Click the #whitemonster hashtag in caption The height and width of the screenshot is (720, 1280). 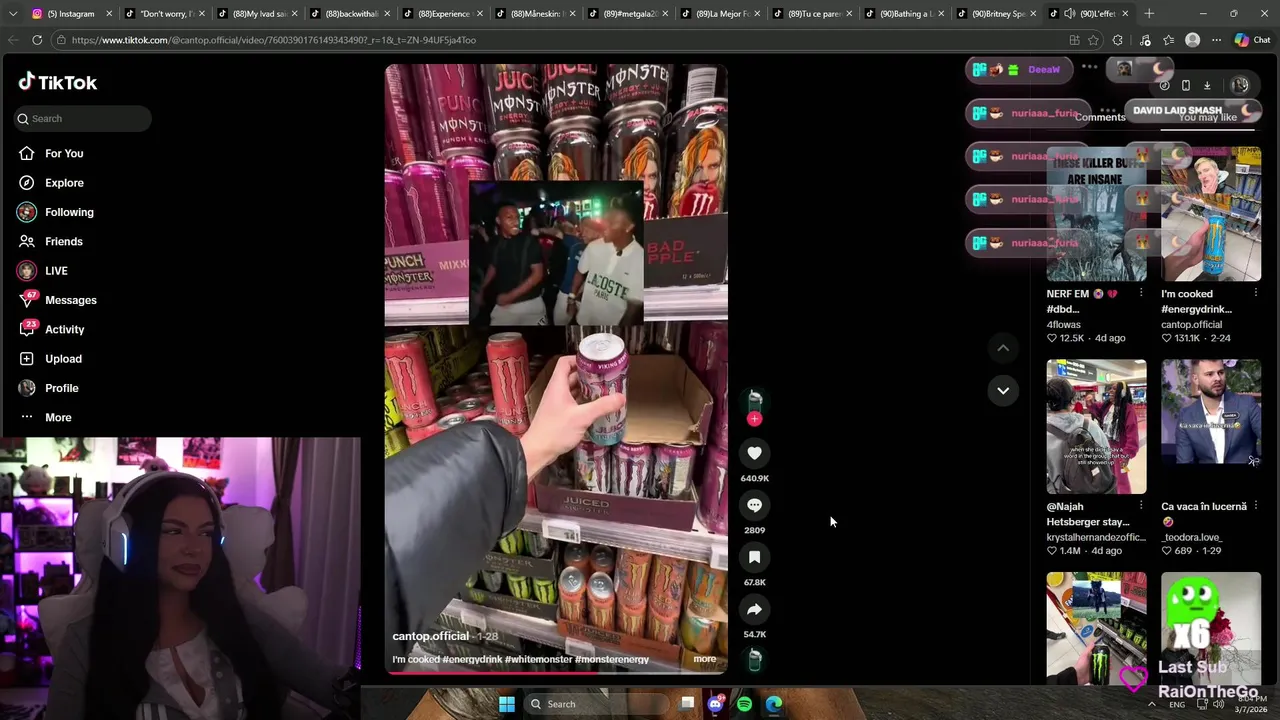click(538, 659)
